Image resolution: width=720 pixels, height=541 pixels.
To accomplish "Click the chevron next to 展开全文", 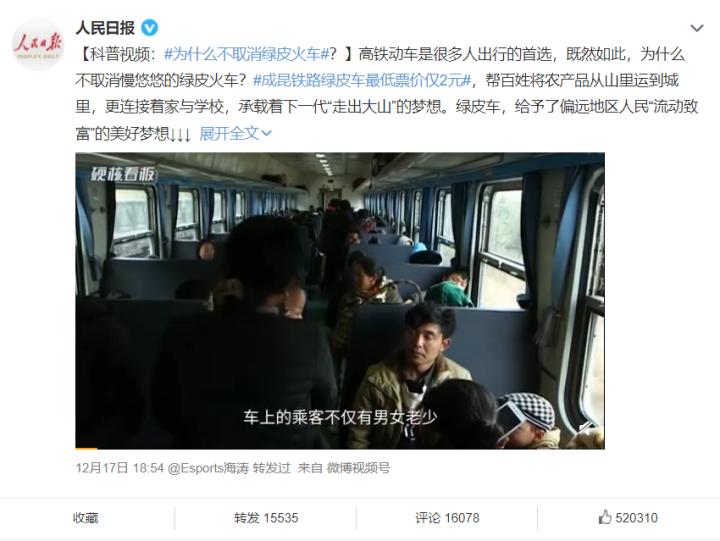I will point(266,134).
